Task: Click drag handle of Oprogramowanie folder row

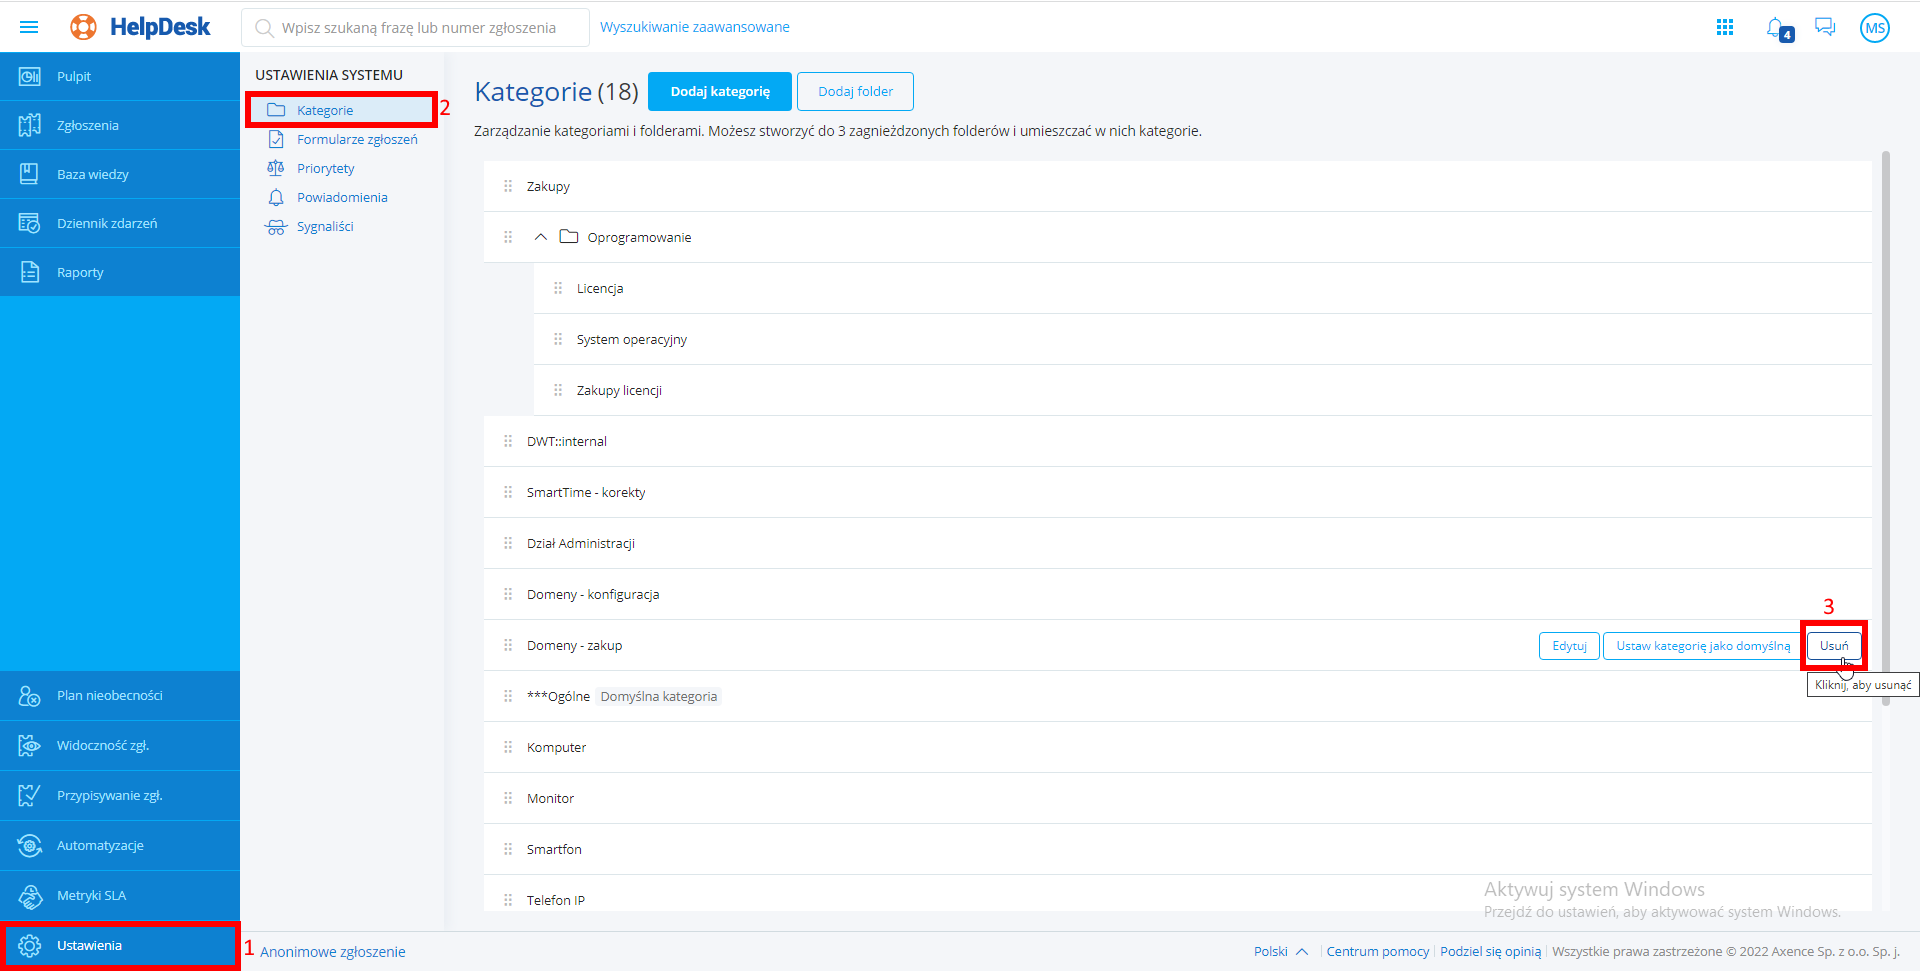Action: pyautogui.click(x=508, y=237)
